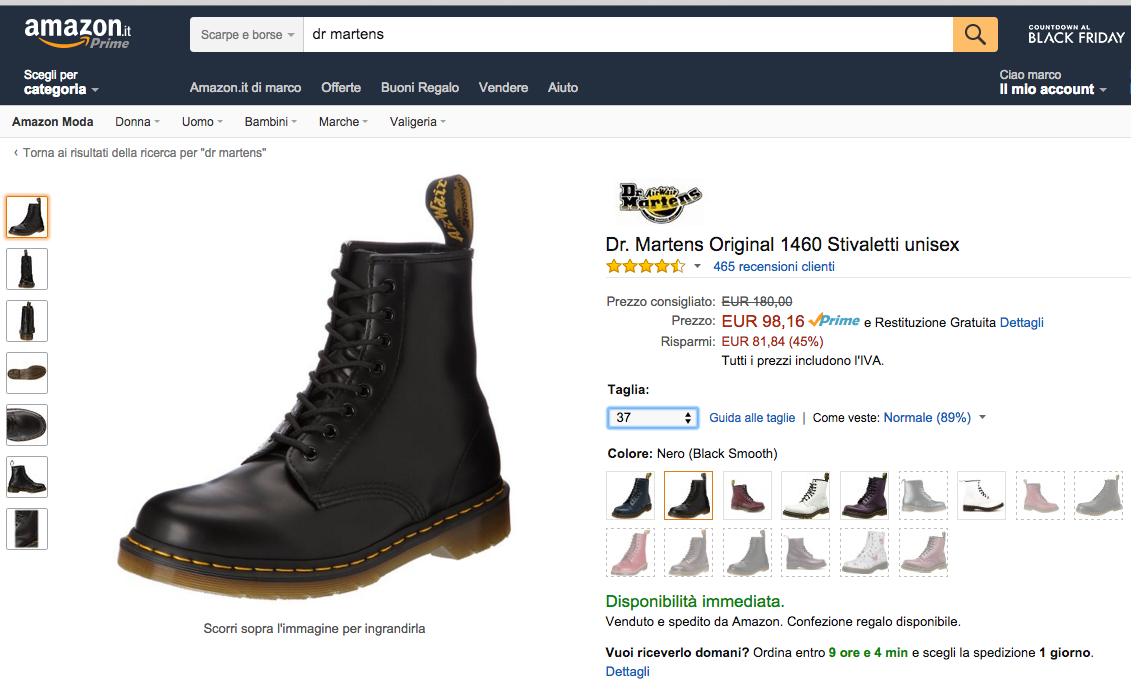
Task: Choose the navy blue boot color swatch
Action: 630,495
